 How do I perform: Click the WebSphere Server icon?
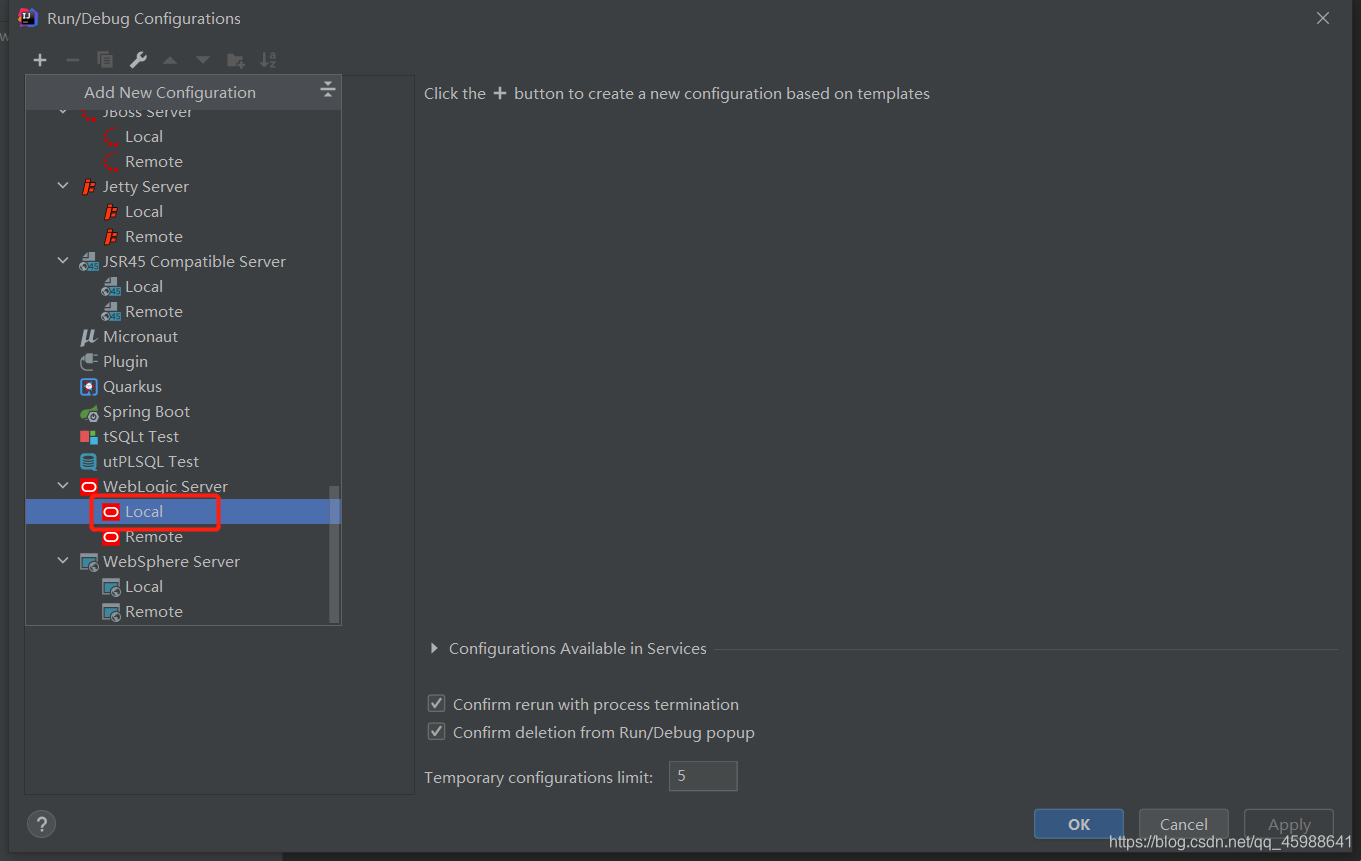[88, 562]
